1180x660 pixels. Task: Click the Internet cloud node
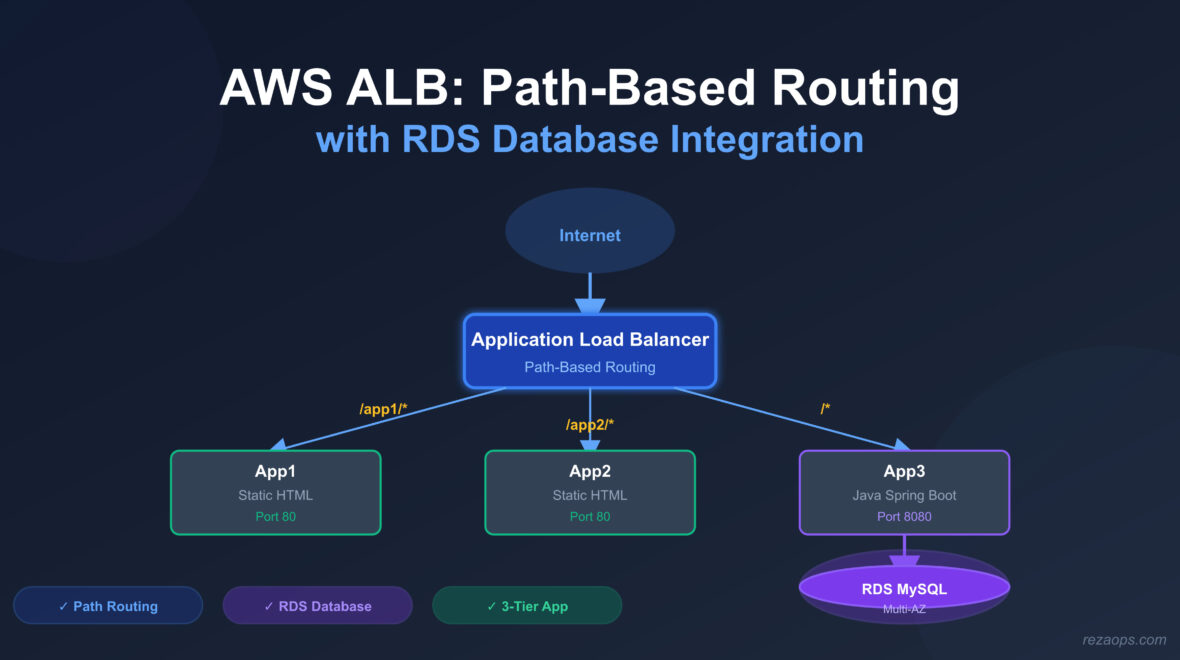point(589,232)
